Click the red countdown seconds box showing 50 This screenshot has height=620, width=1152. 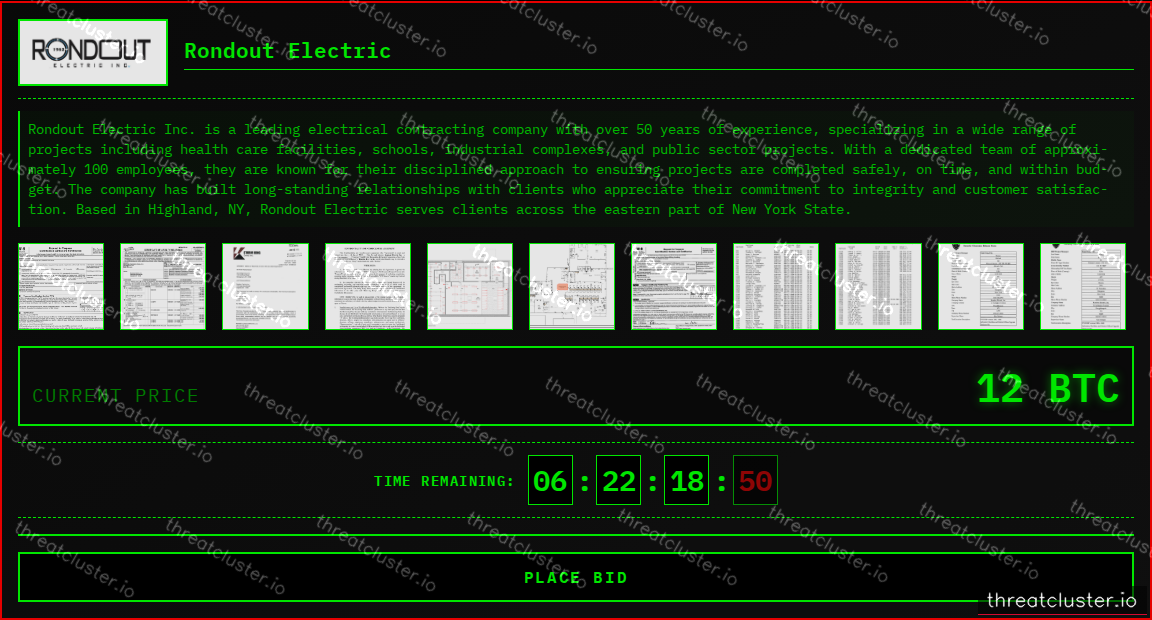point(755,480)
